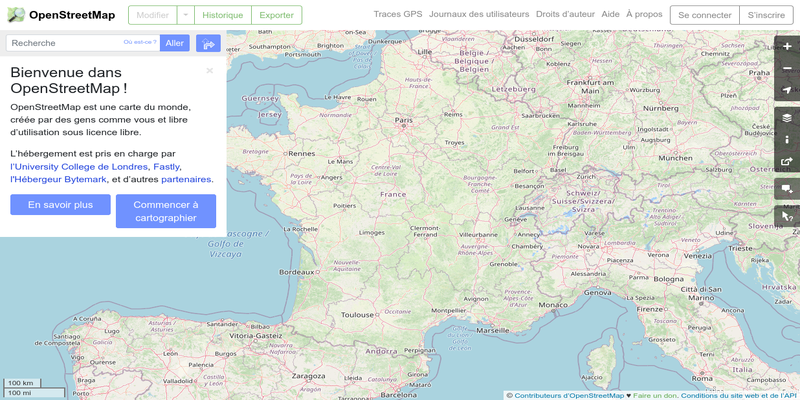Open Contributeurs d'OpenStreetMap link
This screenshot has width=800, height=400.
click(569, 395)
